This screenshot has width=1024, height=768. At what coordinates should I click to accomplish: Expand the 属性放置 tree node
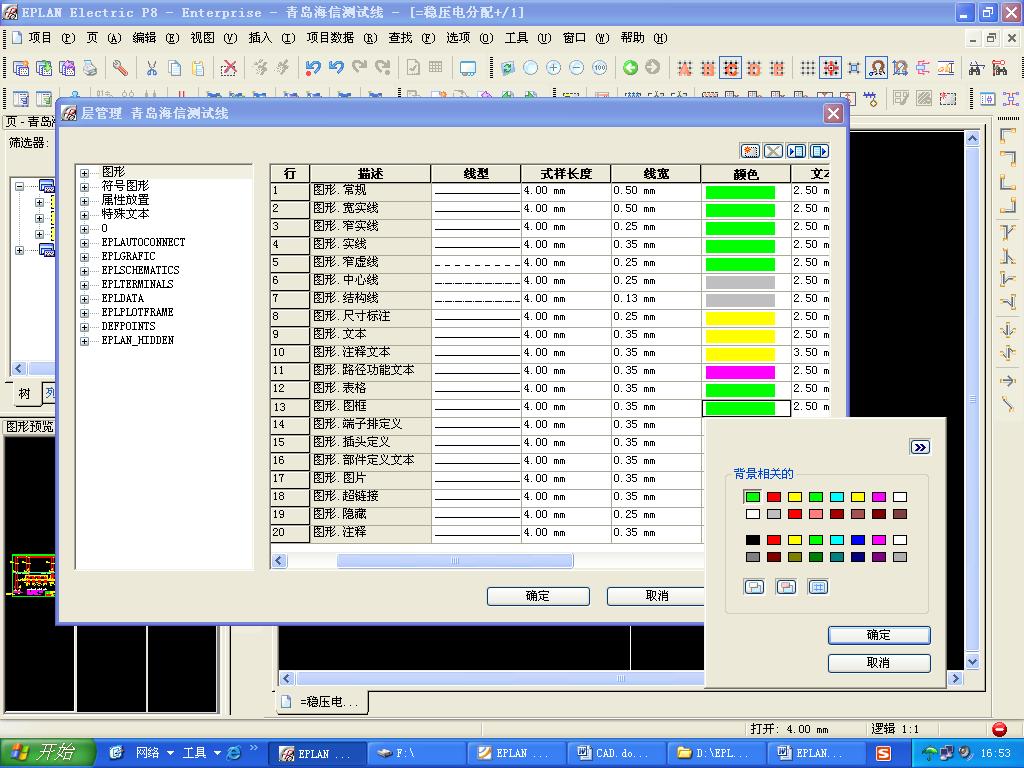pyautogui.click(x=84, y=201)
